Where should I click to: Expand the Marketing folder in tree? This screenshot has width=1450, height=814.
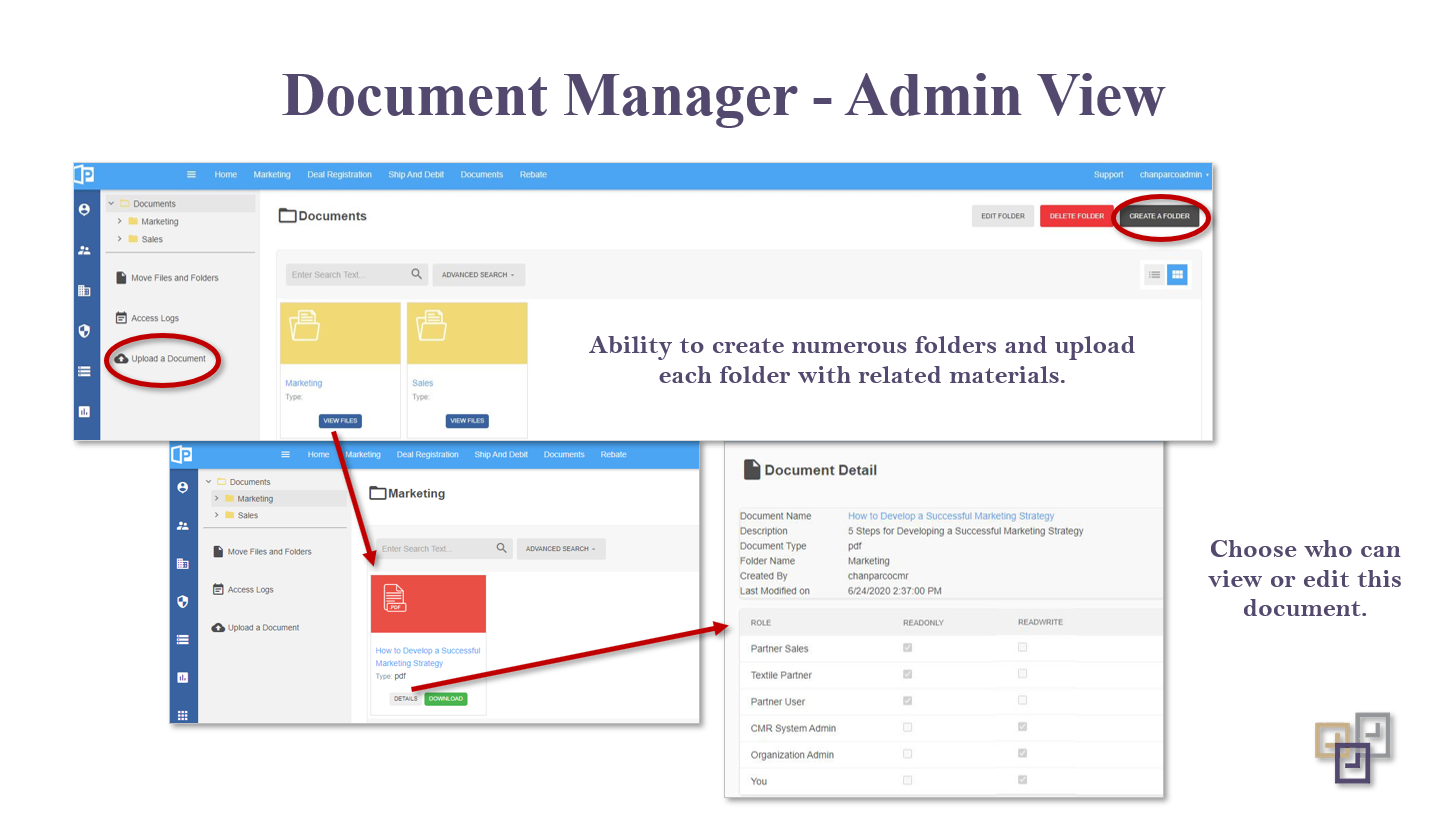120,221
